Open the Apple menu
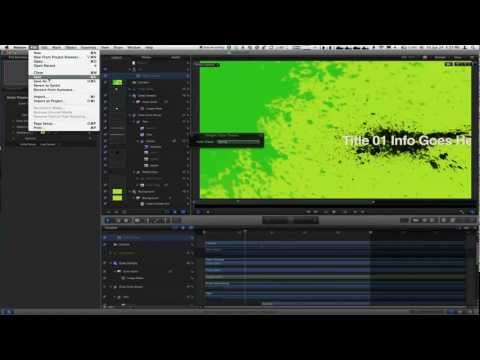The width and height of the screenshot is (480, 360). [6, 47]
